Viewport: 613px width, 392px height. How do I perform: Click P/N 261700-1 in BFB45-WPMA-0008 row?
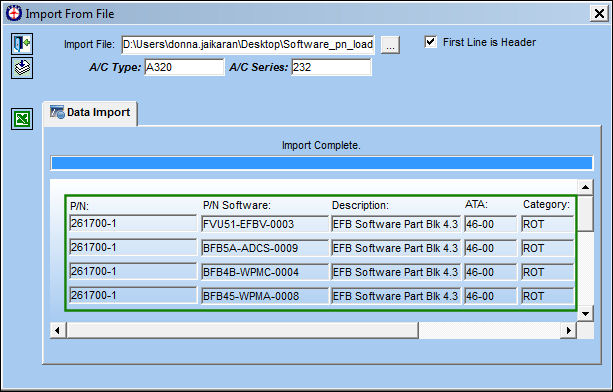(x=133, y=295)
